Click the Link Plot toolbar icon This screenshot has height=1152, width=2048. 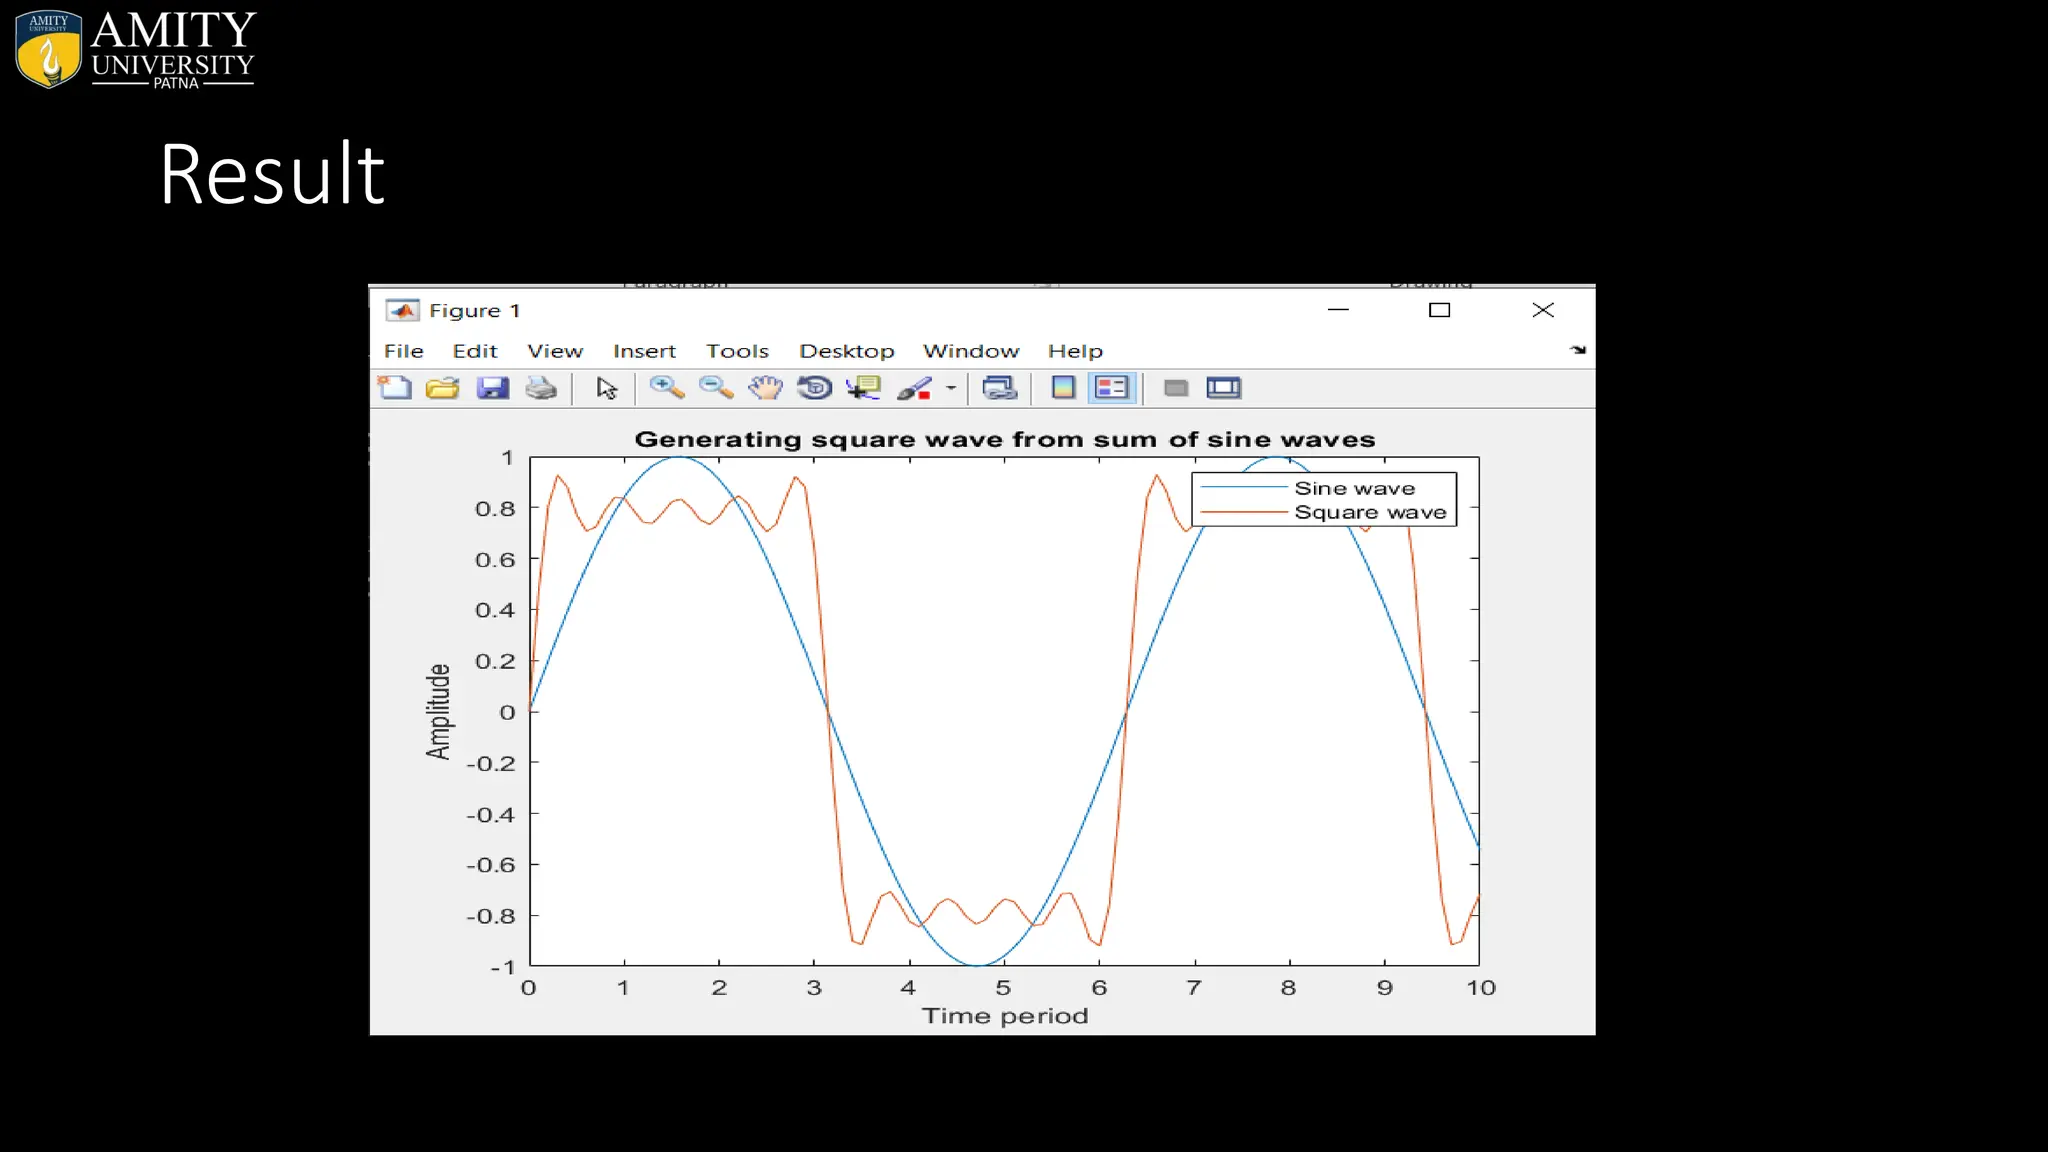(x=999, y=388)
